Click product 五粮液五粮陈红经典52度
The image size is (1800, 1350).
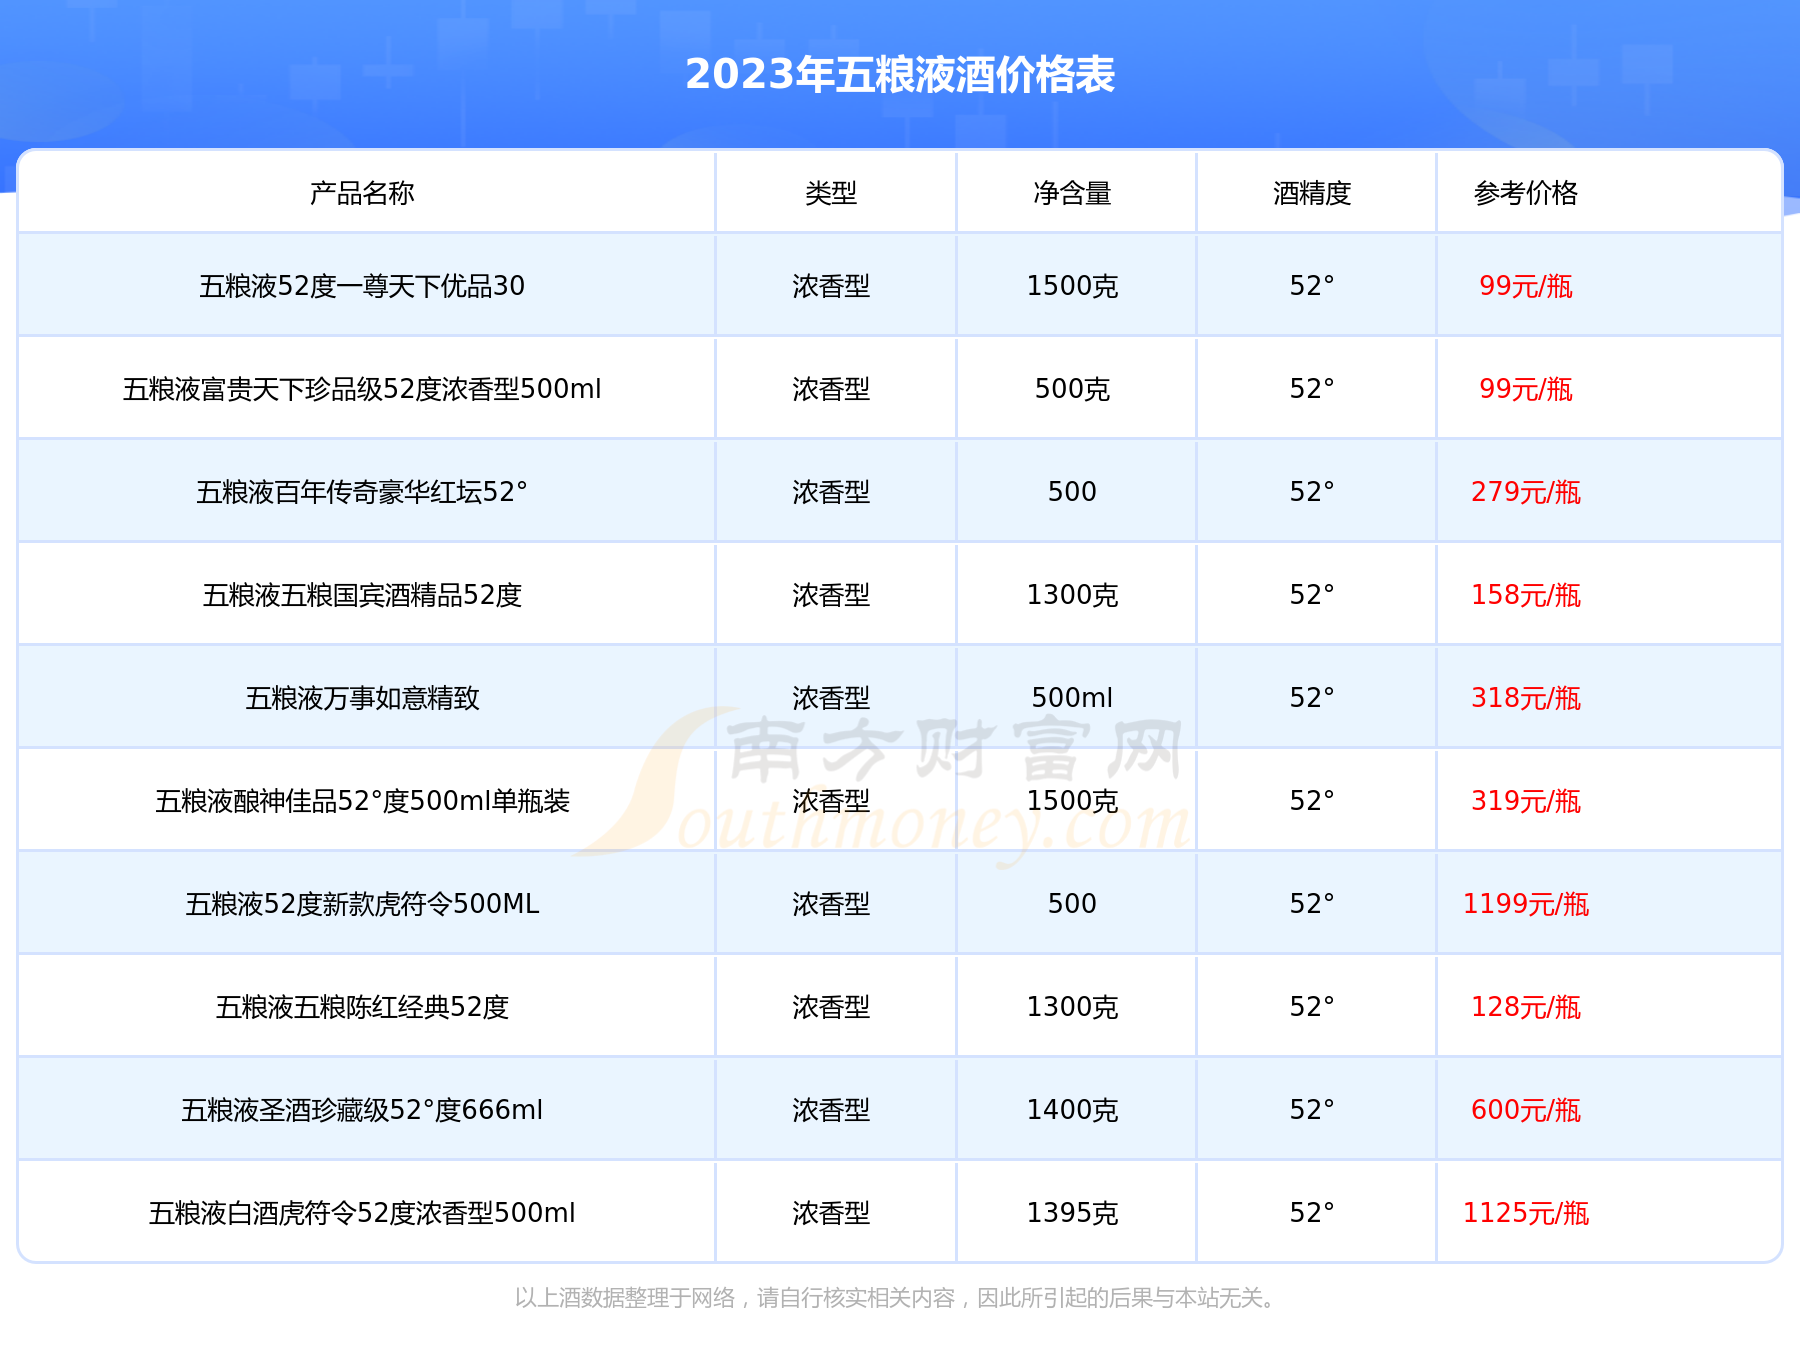[362, 1007]
